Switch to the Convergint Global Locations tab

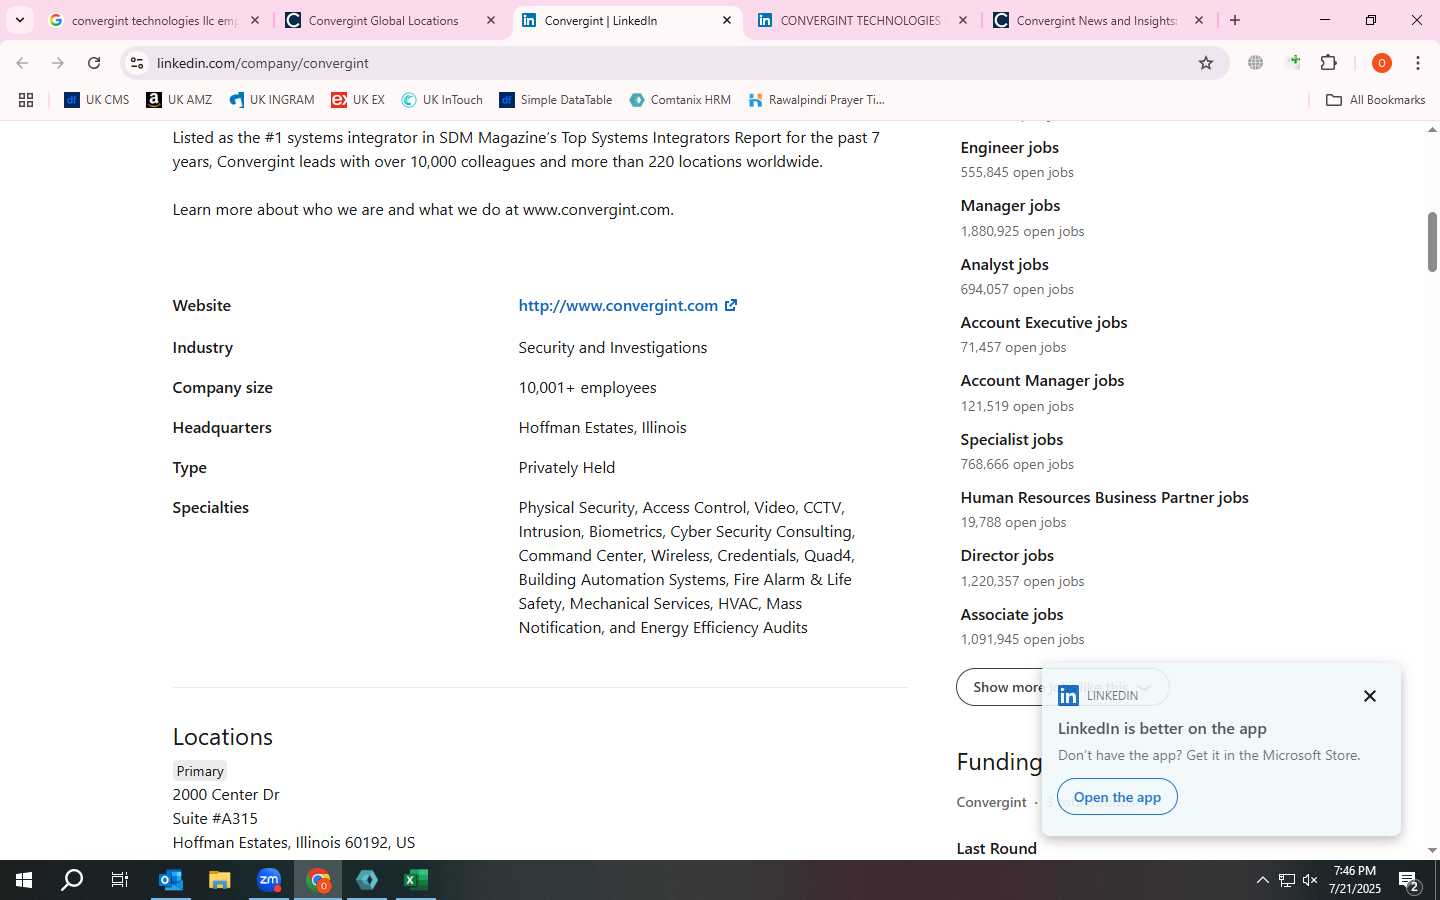tap(390, 20)
